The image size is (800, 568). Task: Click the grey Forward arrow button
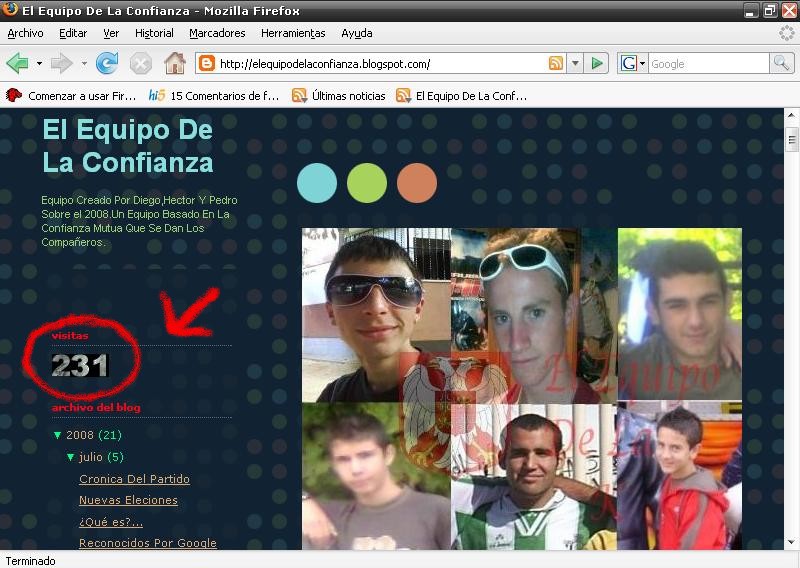(62, 64)
